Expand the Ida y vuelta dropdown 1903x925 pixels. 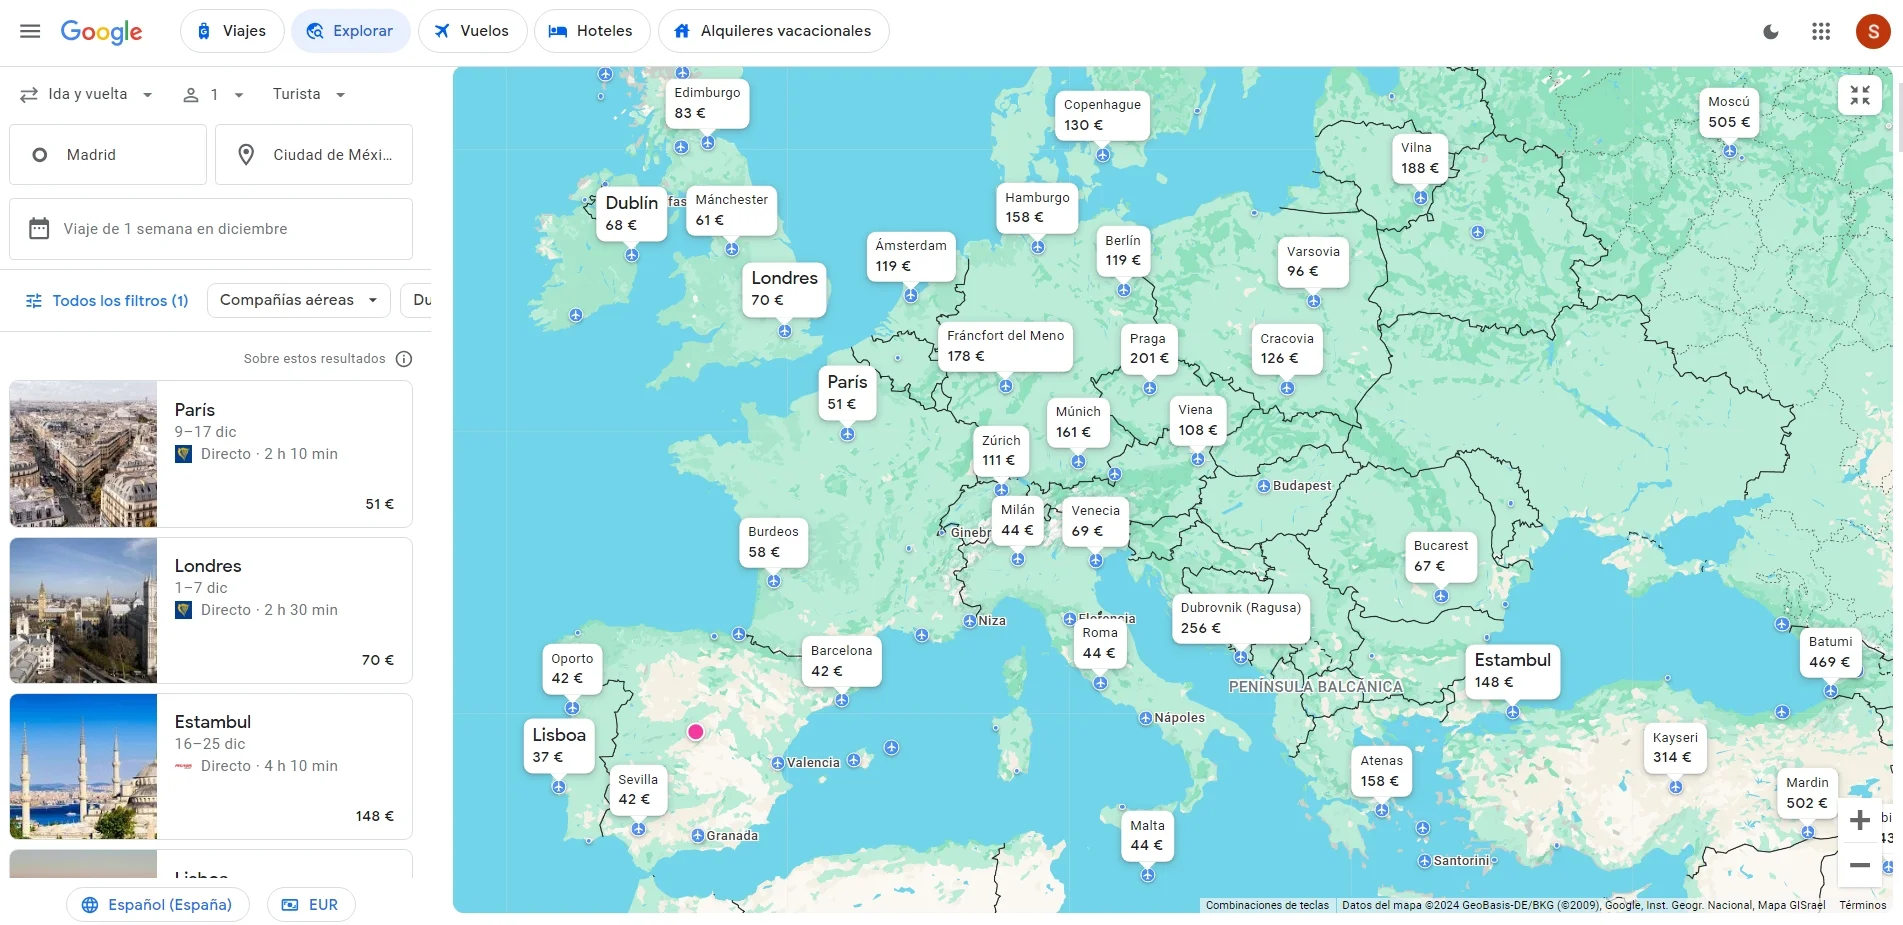click(x=87, y=95)
